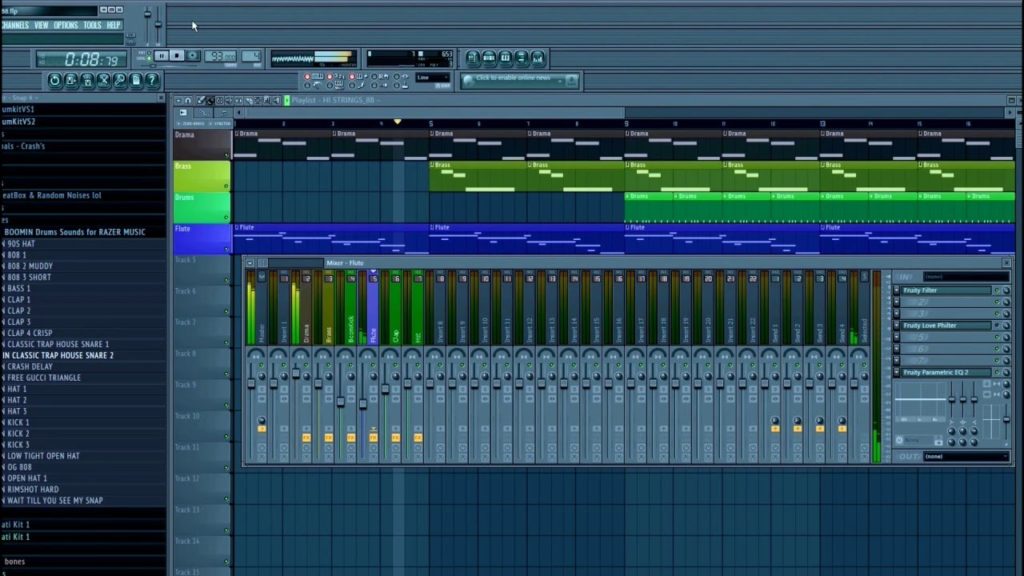Mute the Flute playlist track
1024x576 pixels.
pos(227,249)
